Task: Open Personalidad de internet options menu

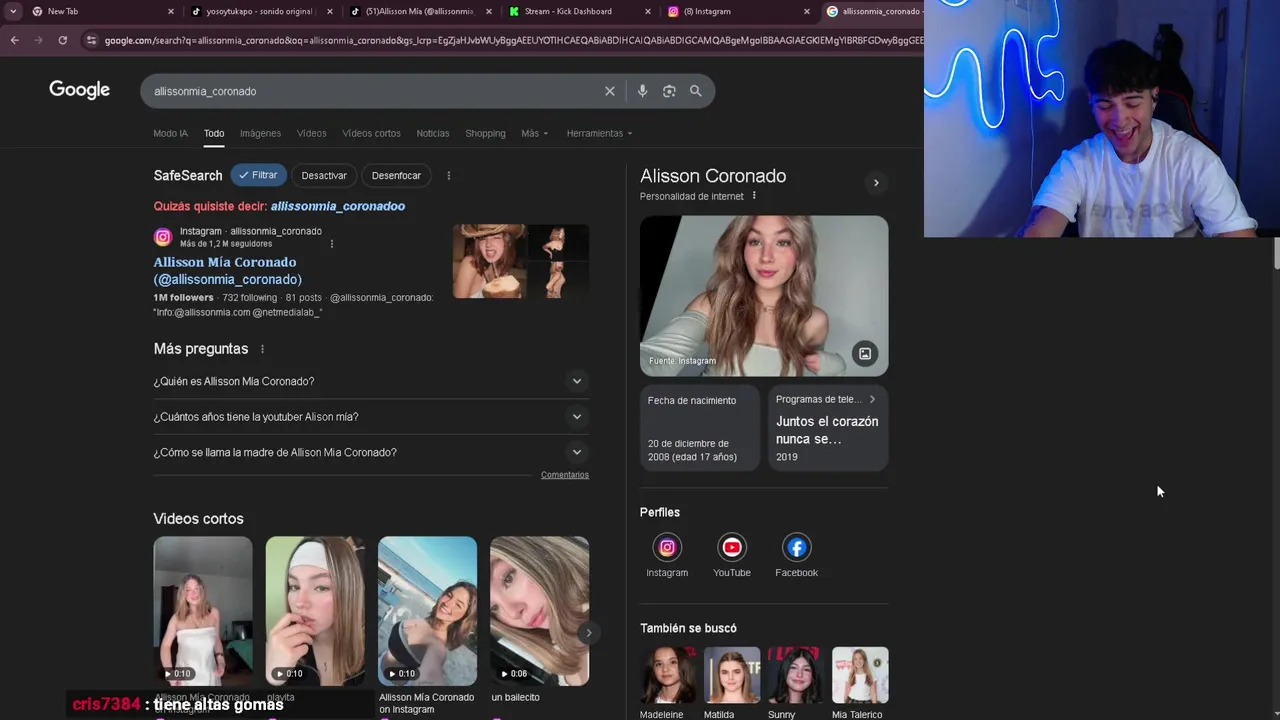Action: click(x=754, y=196)
